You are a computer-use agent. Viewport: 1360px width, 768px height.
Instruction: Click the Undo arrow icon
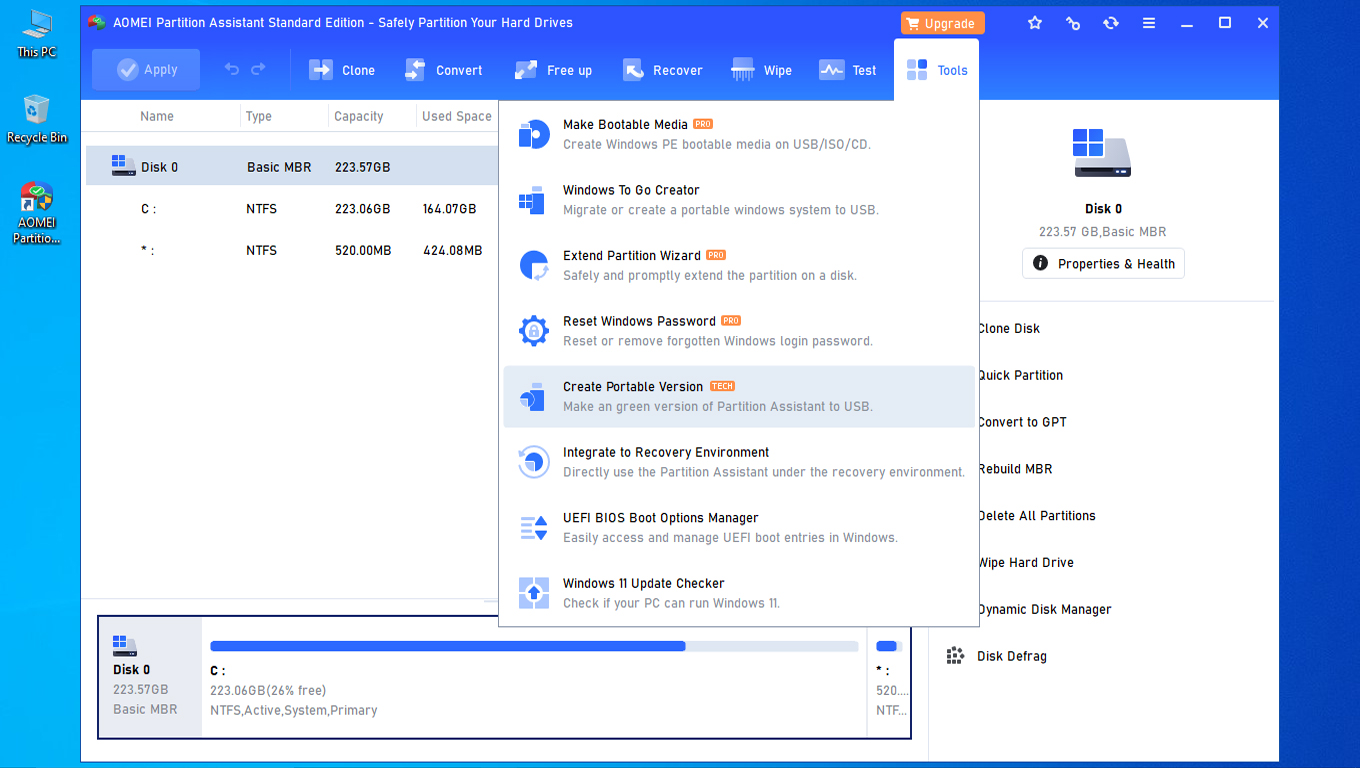pos(232,70)
